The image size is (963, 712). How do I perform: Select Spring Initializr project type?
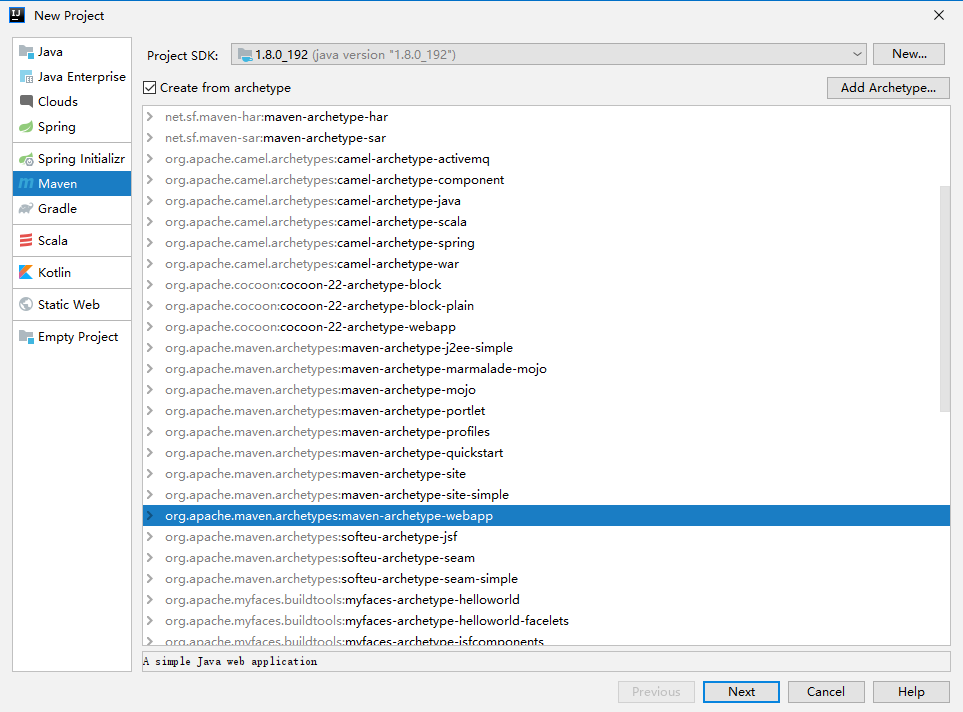[x=72, y=159]
